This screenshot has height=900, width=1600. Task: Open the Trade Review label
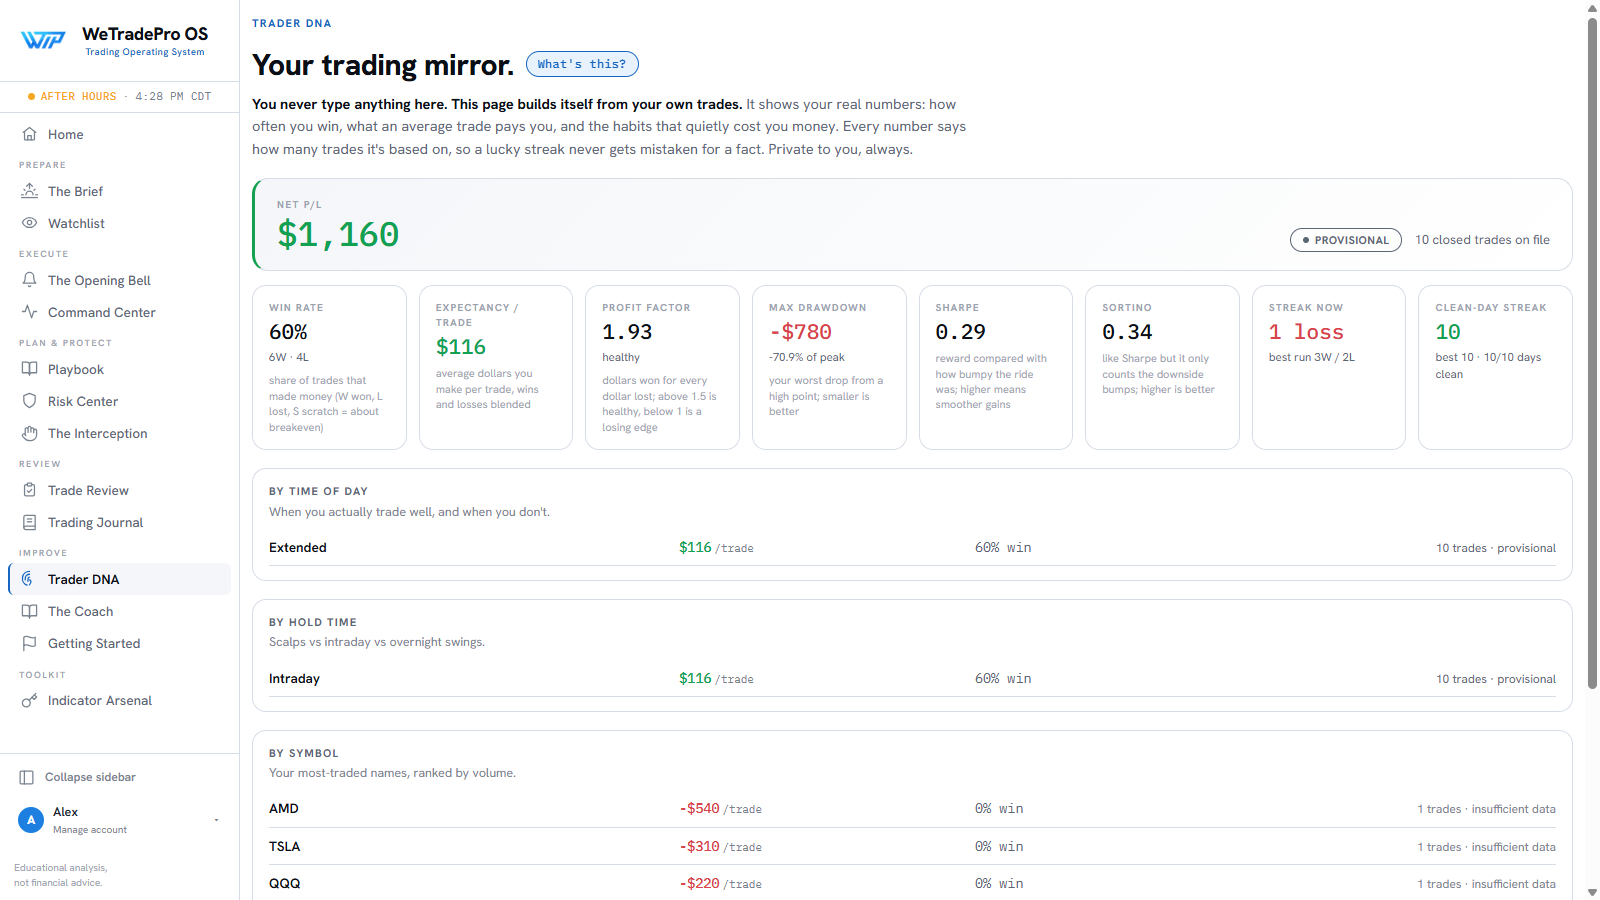88,490
